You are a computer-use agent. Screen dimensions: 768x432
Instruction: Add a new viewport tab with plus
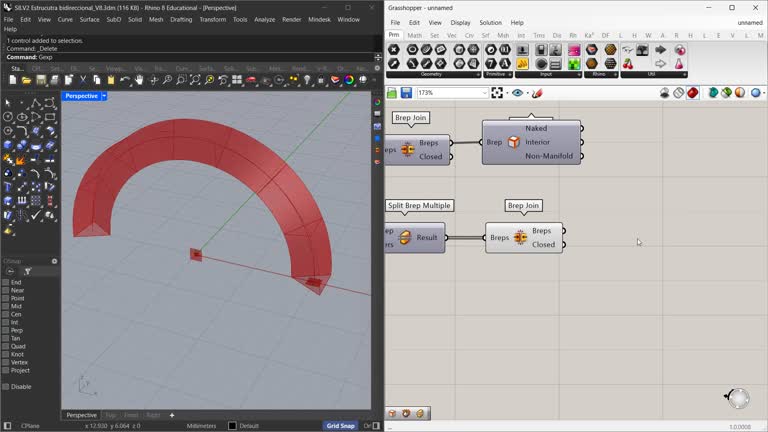[172, 415]
